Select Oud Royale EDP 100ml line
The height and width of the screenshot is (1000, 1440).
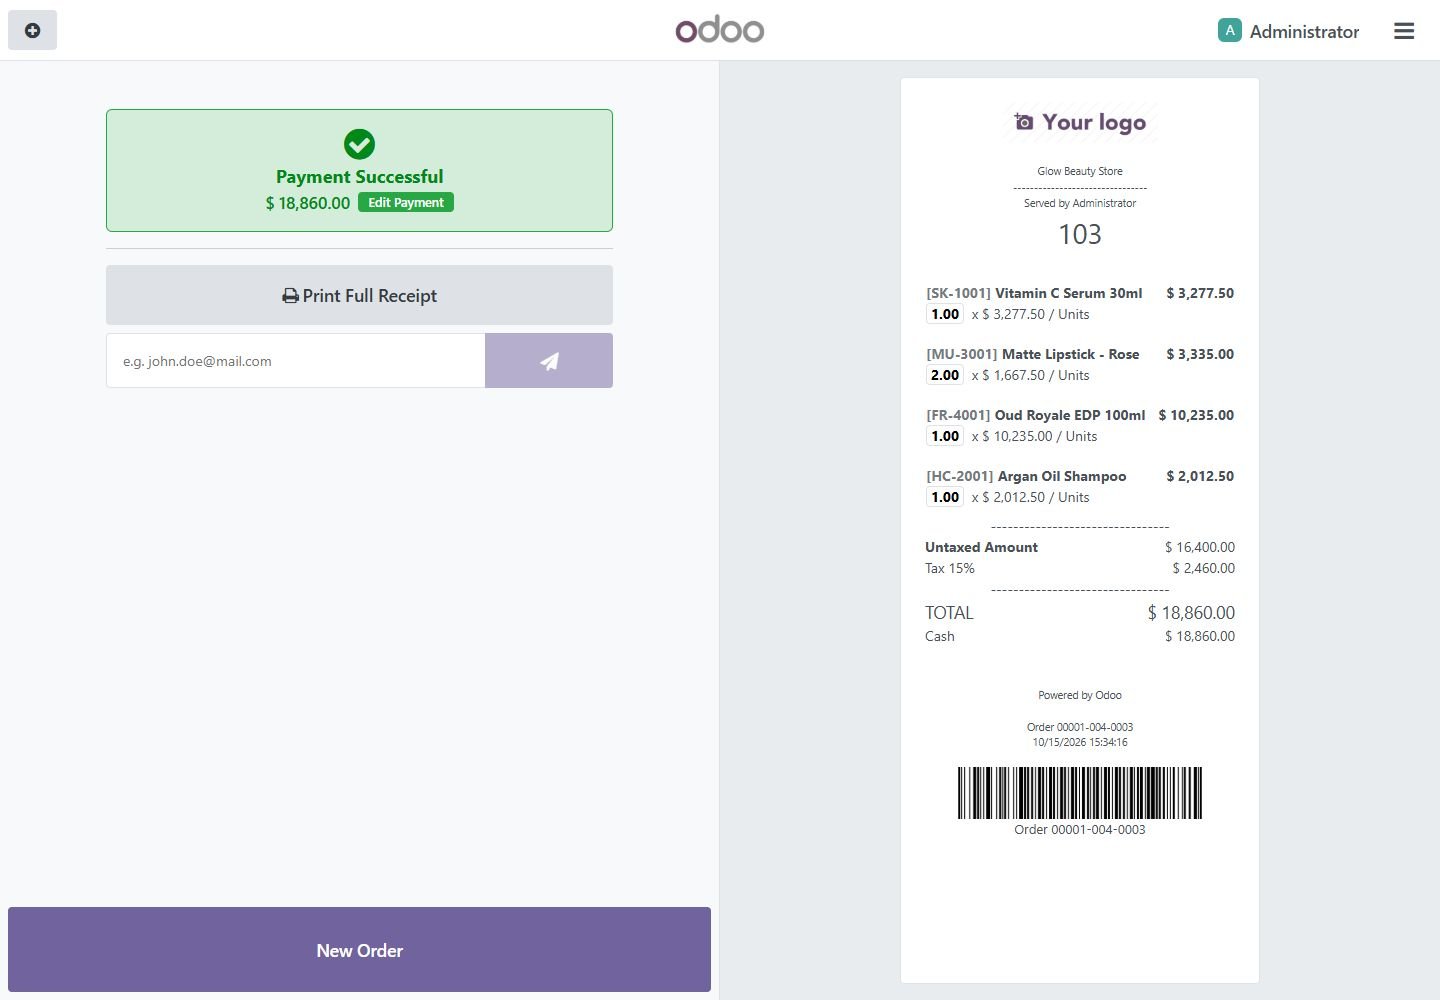coord(1080,425)
